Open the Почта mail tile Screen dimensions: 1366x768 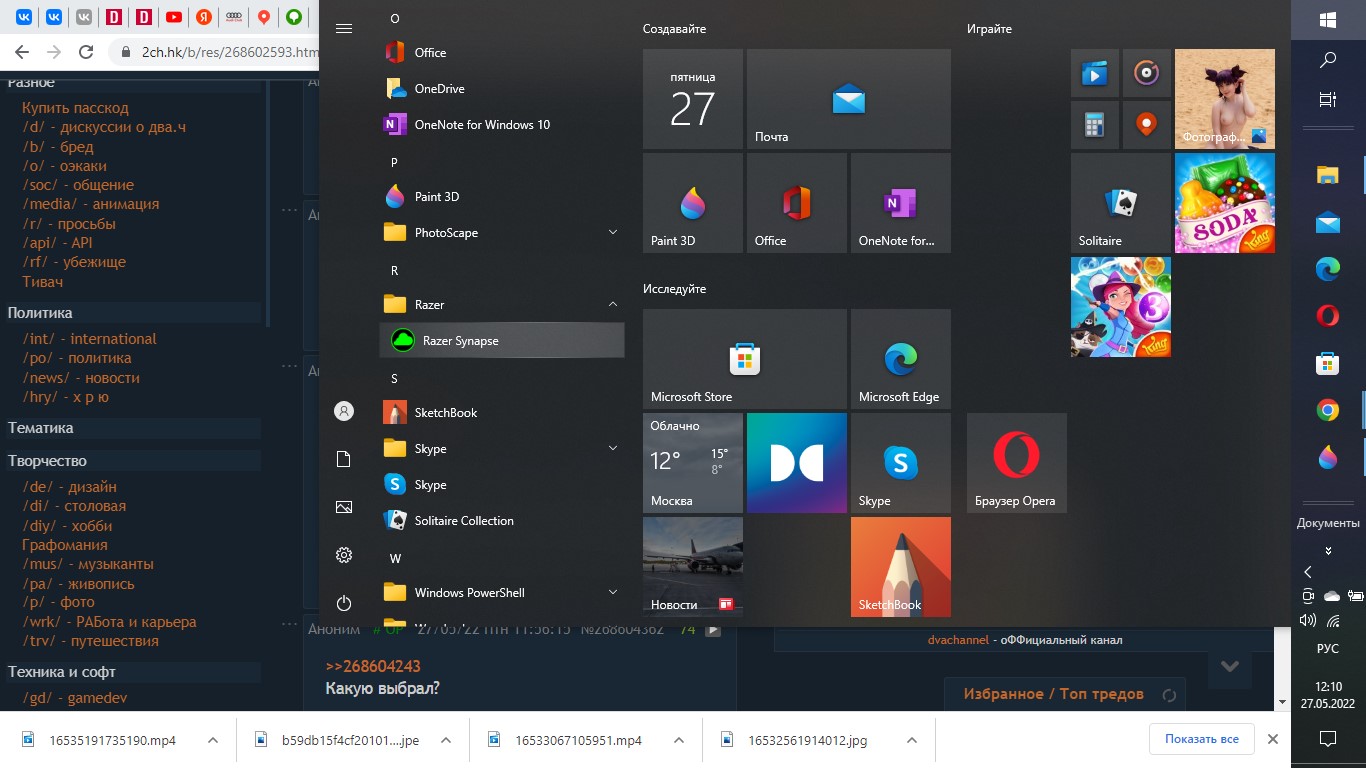point(849,99)
